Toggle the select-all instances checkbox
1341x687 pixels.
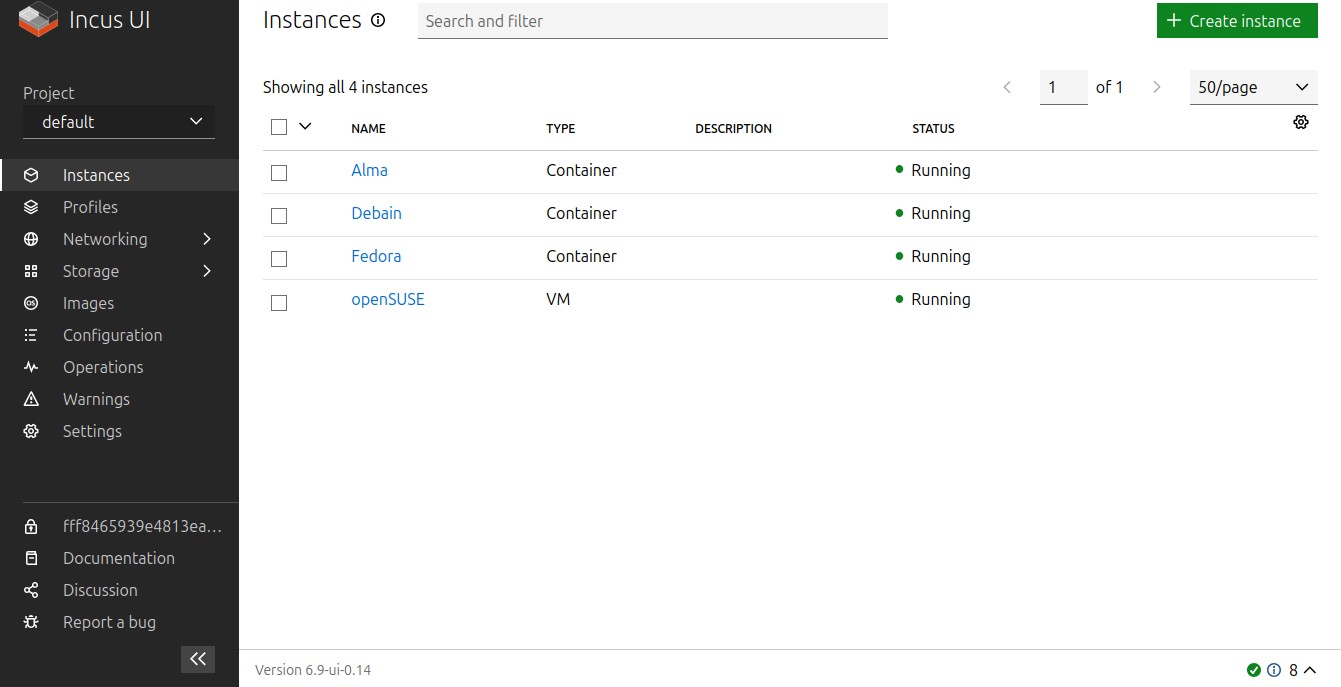[279, 127]
